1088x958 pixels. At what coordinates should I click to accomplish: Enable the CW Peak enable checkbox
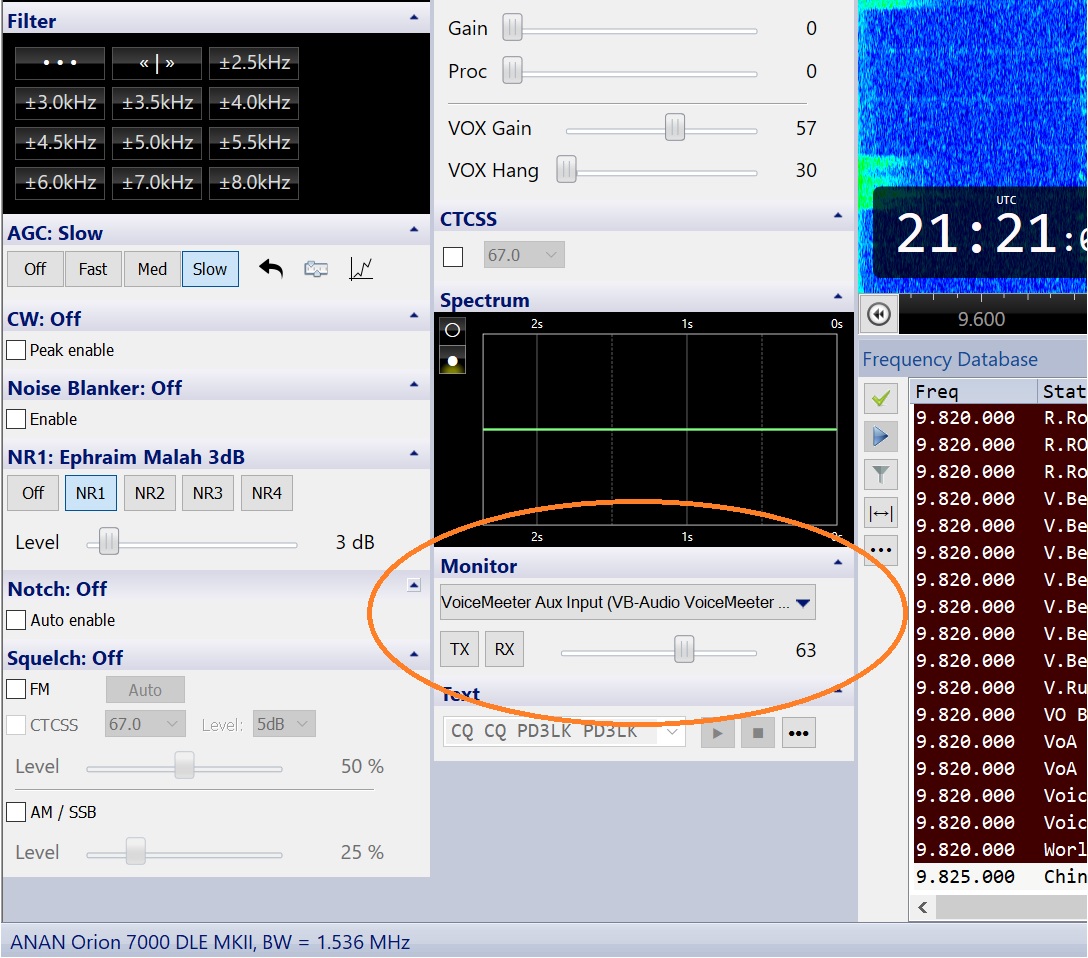pos(16,350)
